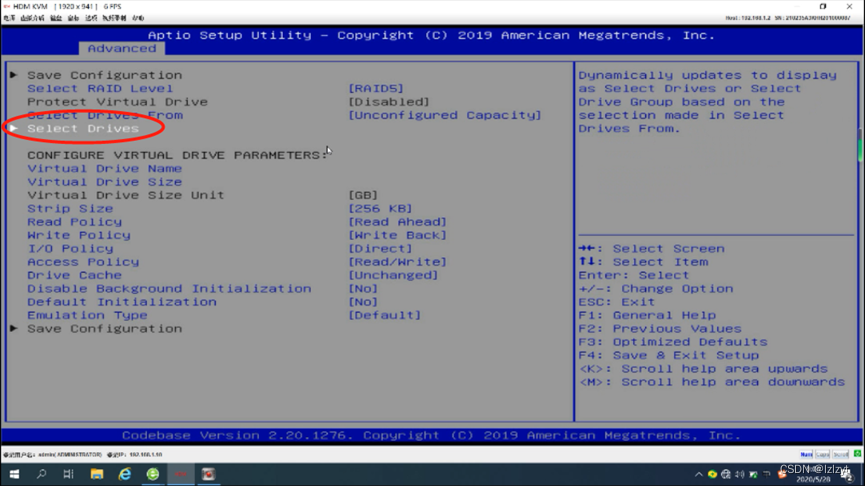865x486 pixels.
Task: Change the RAID level value RAID5
Action: pyautogui.click(x=376, y=88)
